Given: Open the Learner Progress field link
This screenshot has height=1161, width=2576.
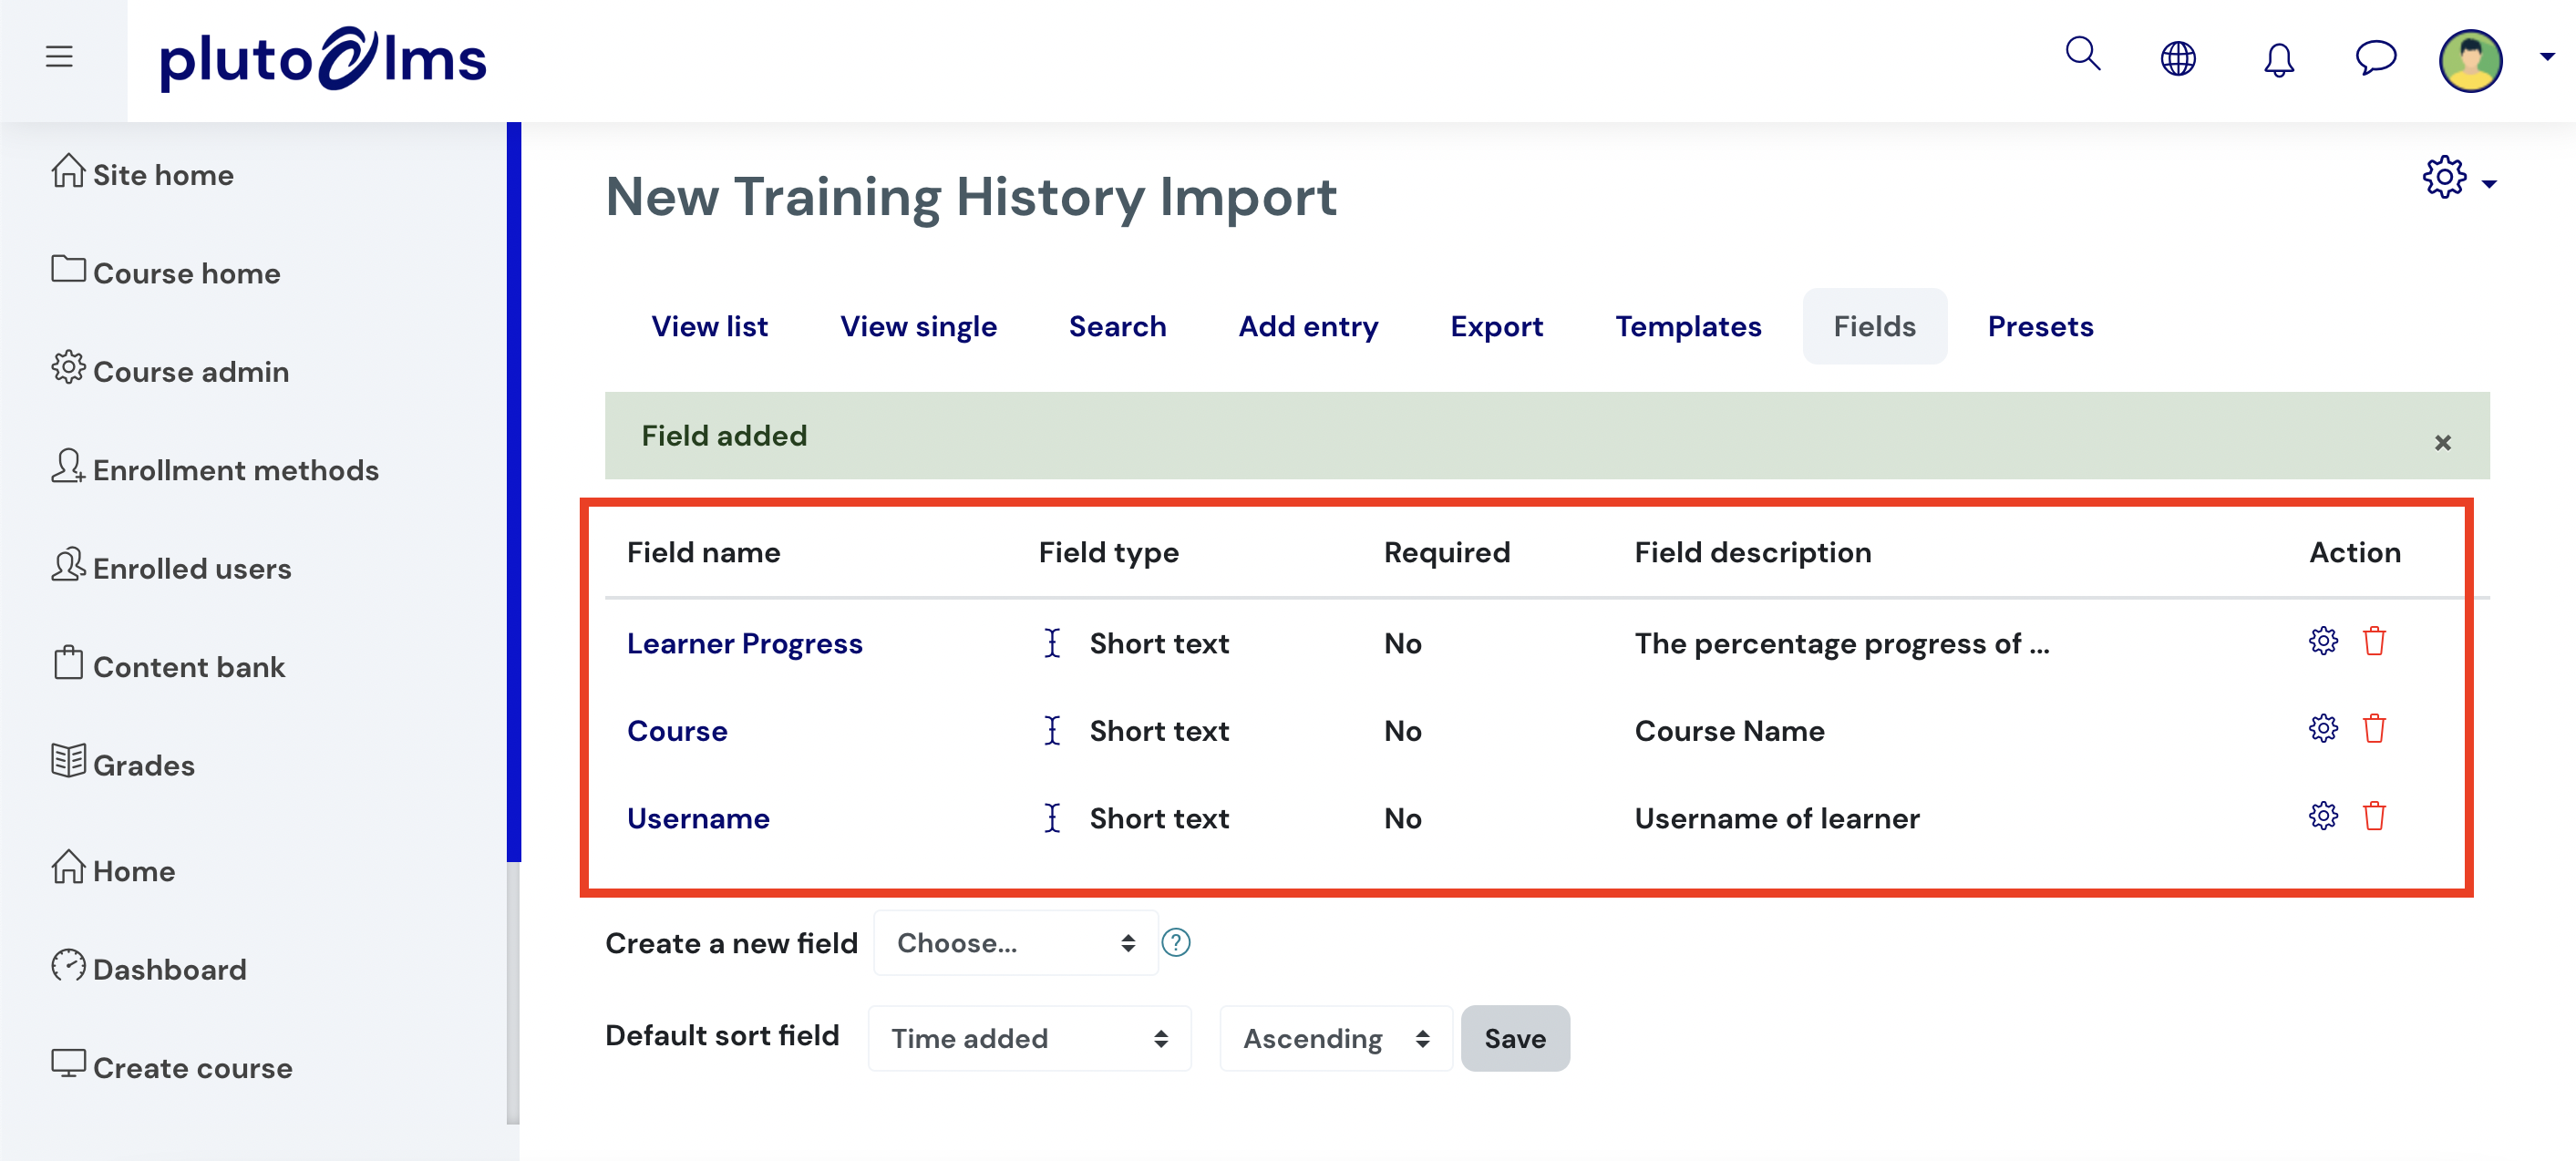Looking at the screenshot, I should [744, 643].
